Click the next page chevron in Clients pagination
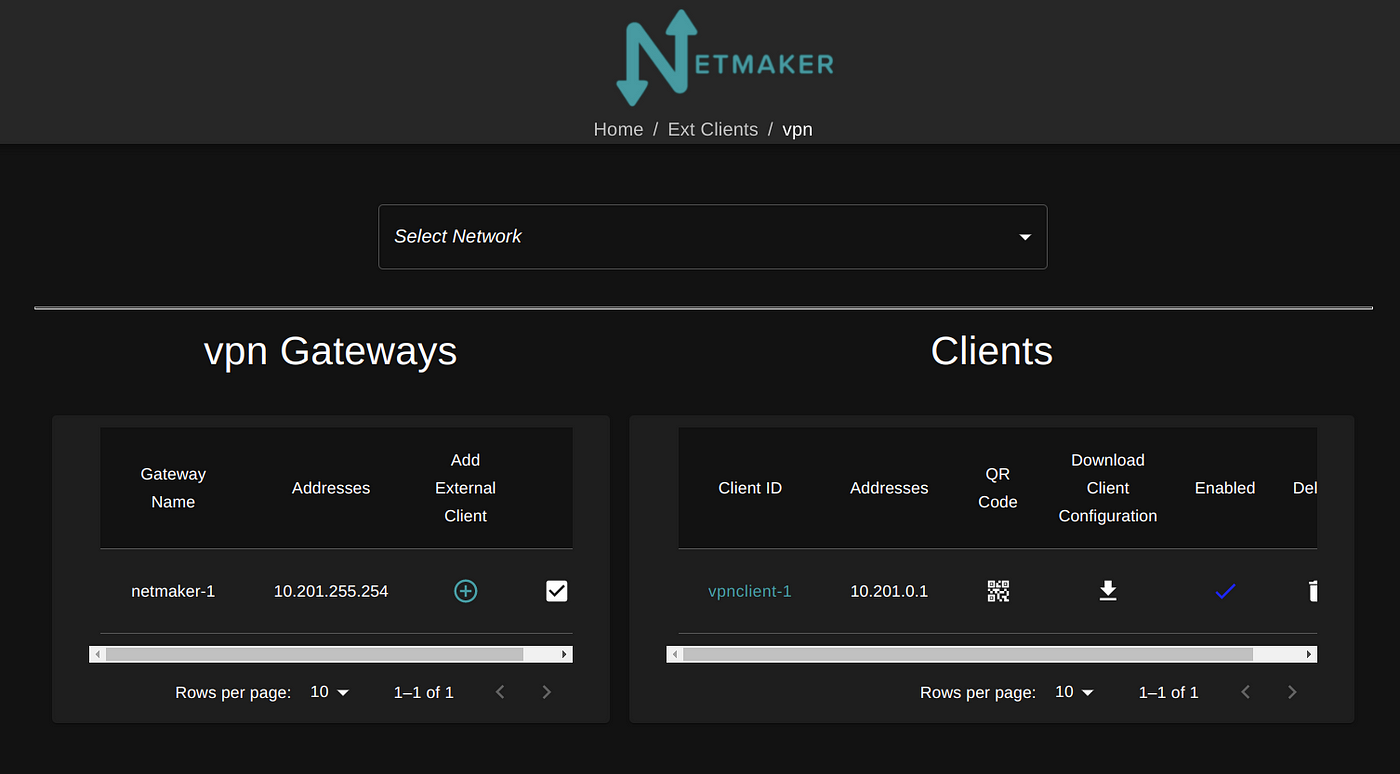Screen dimensions: 1400x774 click(1291, 691)
